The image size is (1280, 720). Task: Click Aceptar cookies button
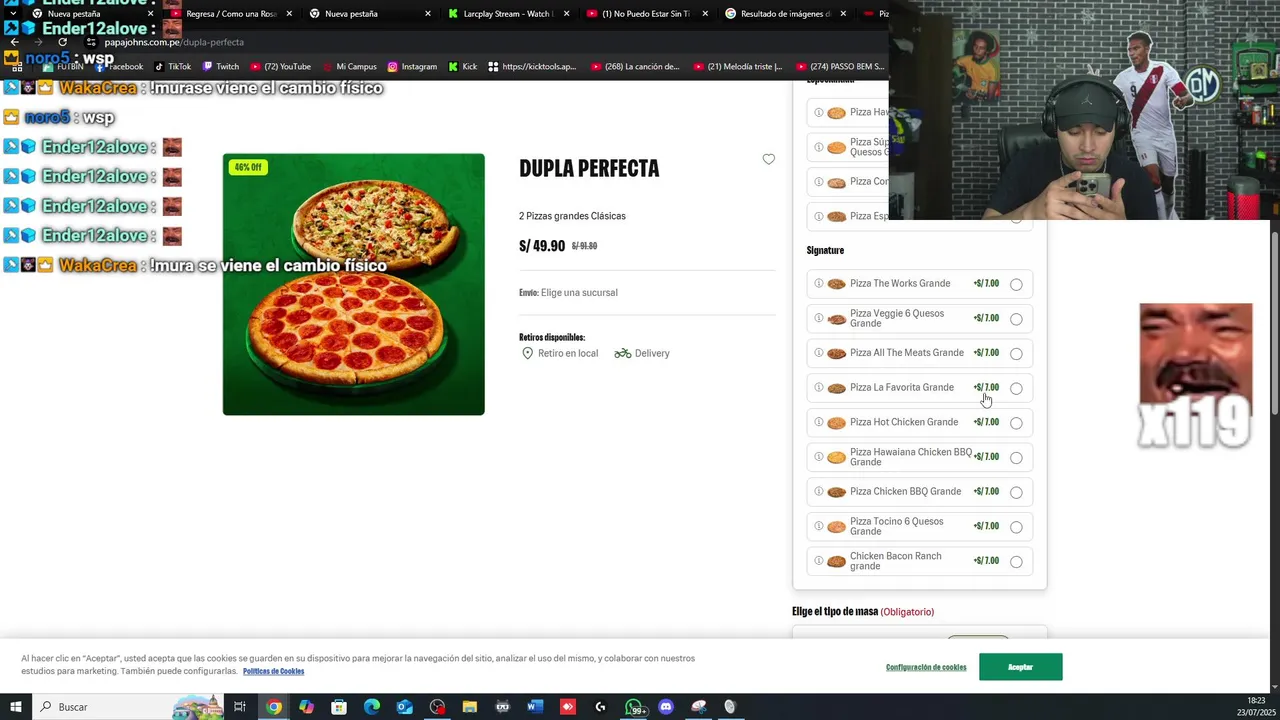click(1020, 667)
